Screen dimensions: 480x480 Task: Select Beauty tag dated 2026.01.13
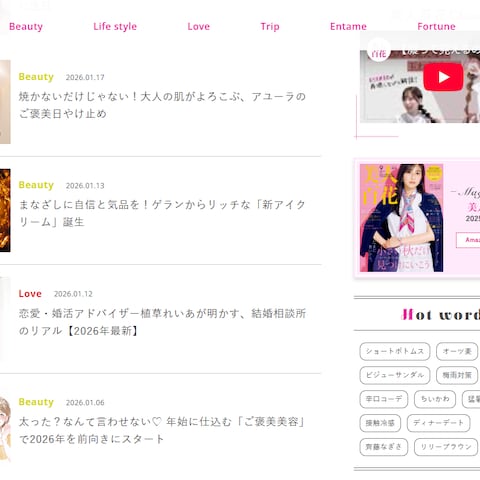pyautogui.click(x=36, y=185)
